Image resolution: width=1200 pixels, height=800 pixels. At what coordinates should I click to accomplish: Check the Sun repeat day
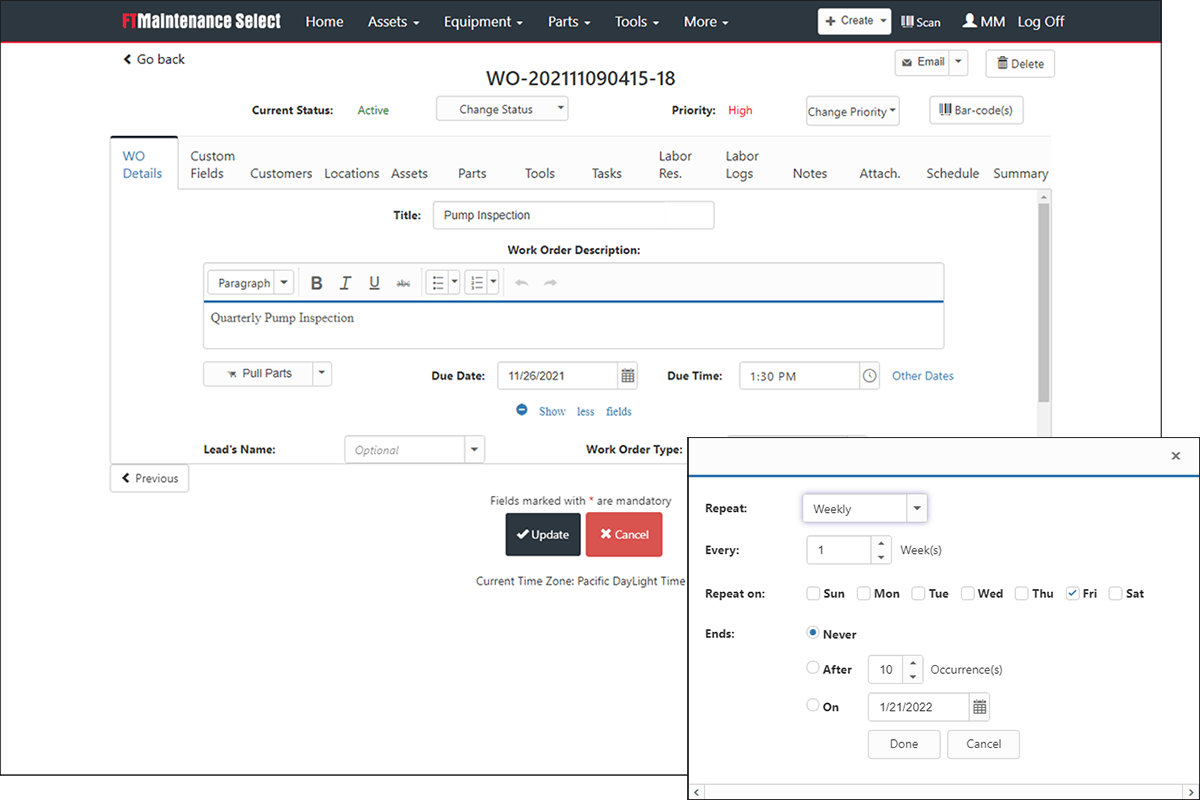(x=814, y=593)
